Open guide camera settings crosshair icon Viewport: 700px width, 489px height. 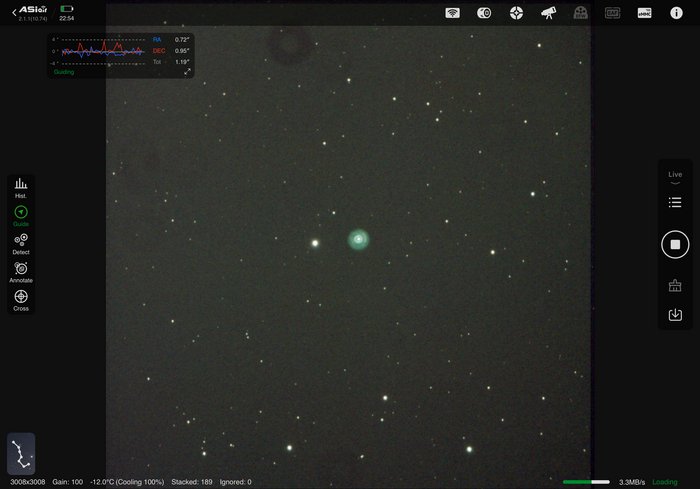coord(516,13)
